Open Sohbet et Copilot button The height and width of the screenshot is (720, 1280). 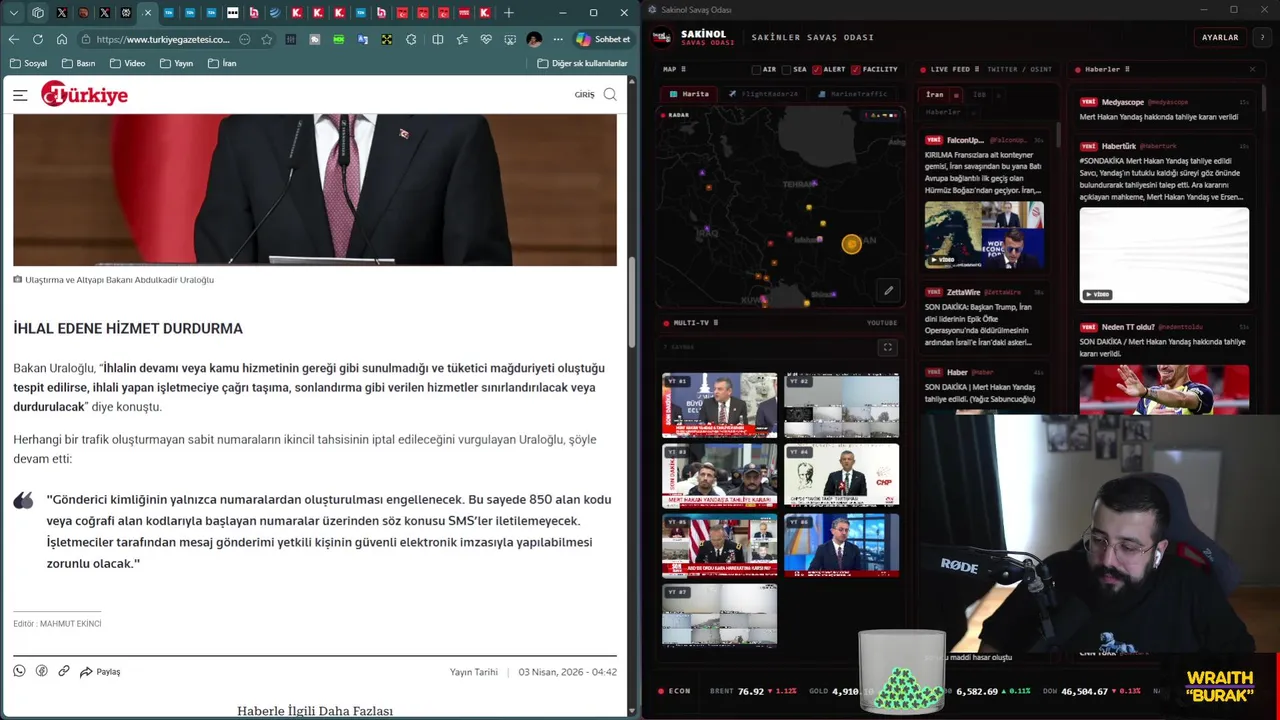point(603,39)
